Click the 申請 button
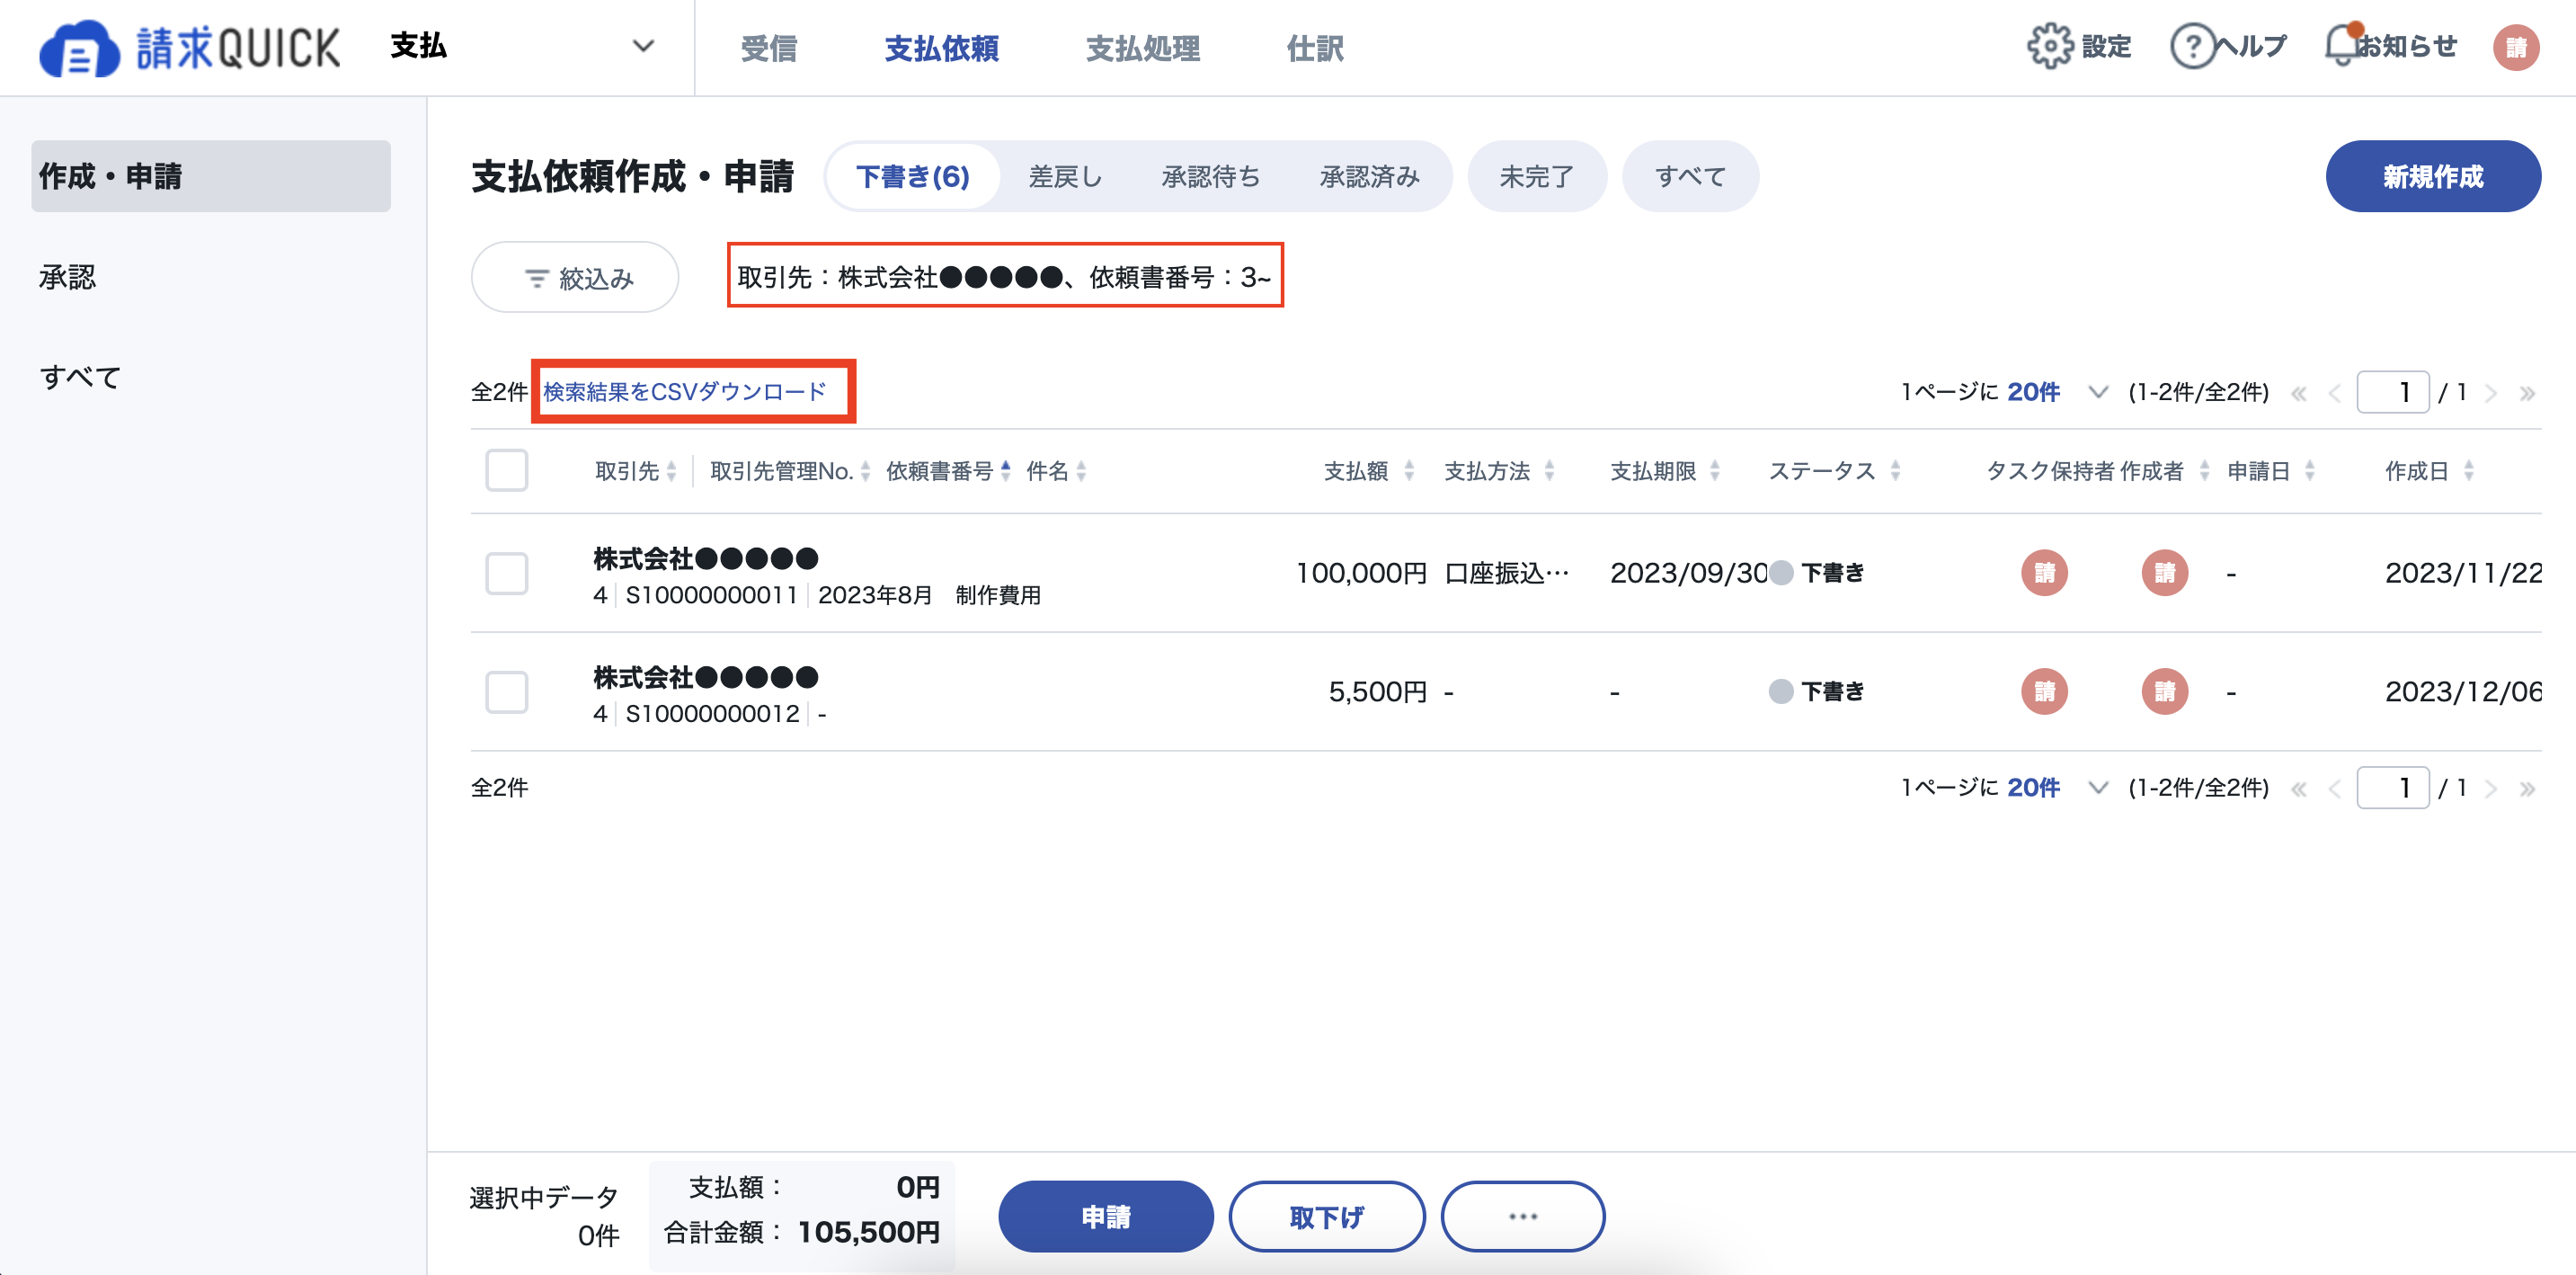 1105,1216
